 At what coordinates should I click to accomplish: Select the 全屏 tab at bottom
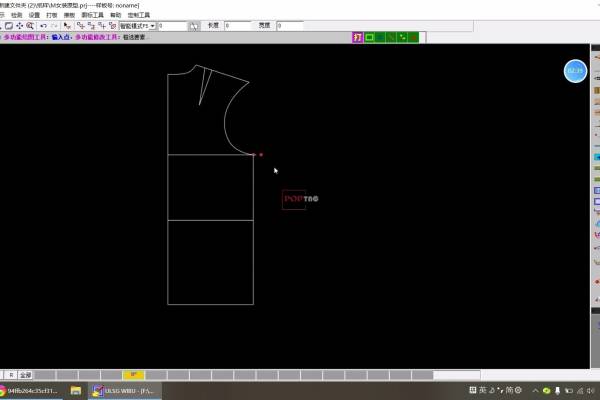(x=25, y=375)
